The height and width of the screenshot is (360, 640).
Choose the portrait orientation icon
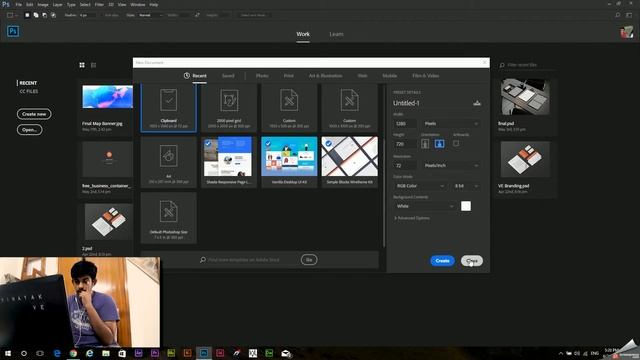pyautogui.click(x=425, y=144)
